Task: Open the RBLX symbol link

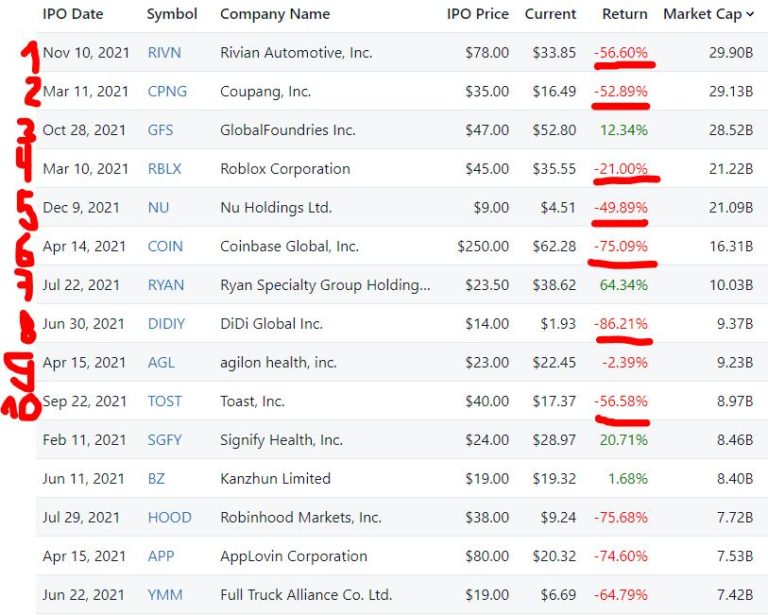Action: (164, 169)
